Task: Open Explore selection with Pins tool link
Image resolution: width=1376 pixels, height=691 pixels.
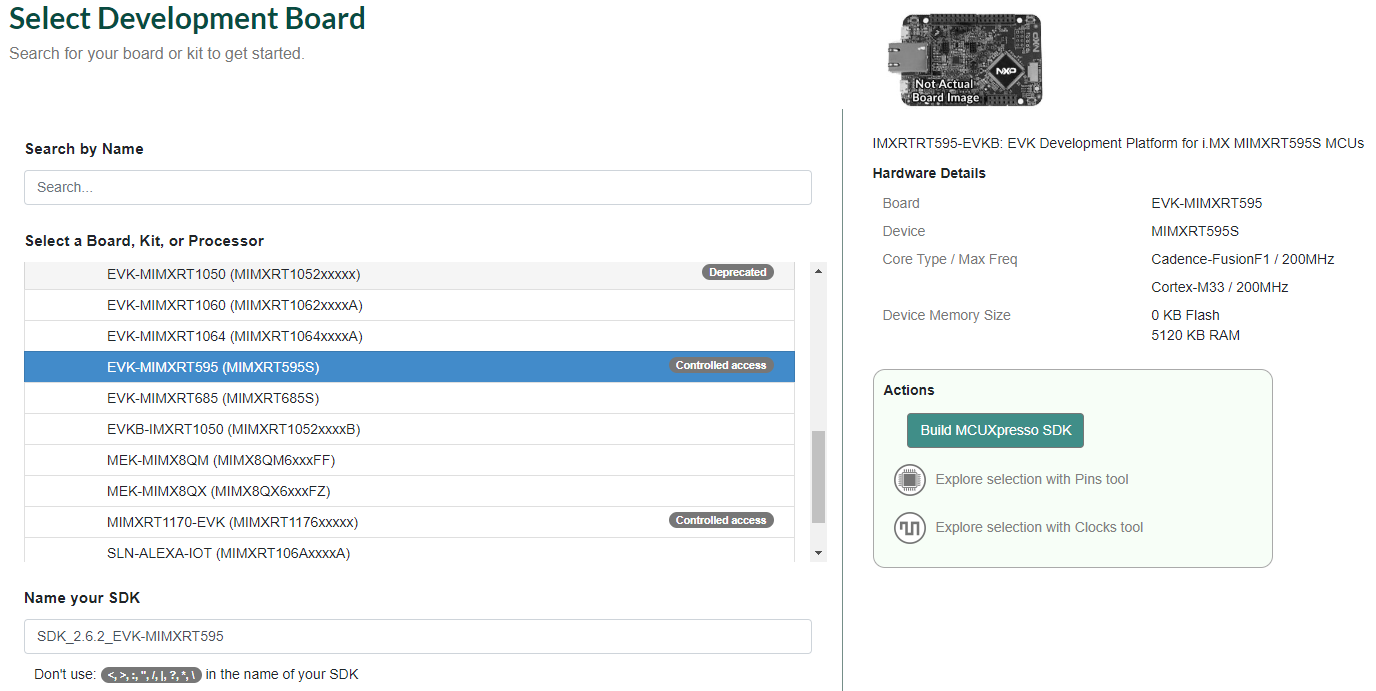Action: [1031, 480]
